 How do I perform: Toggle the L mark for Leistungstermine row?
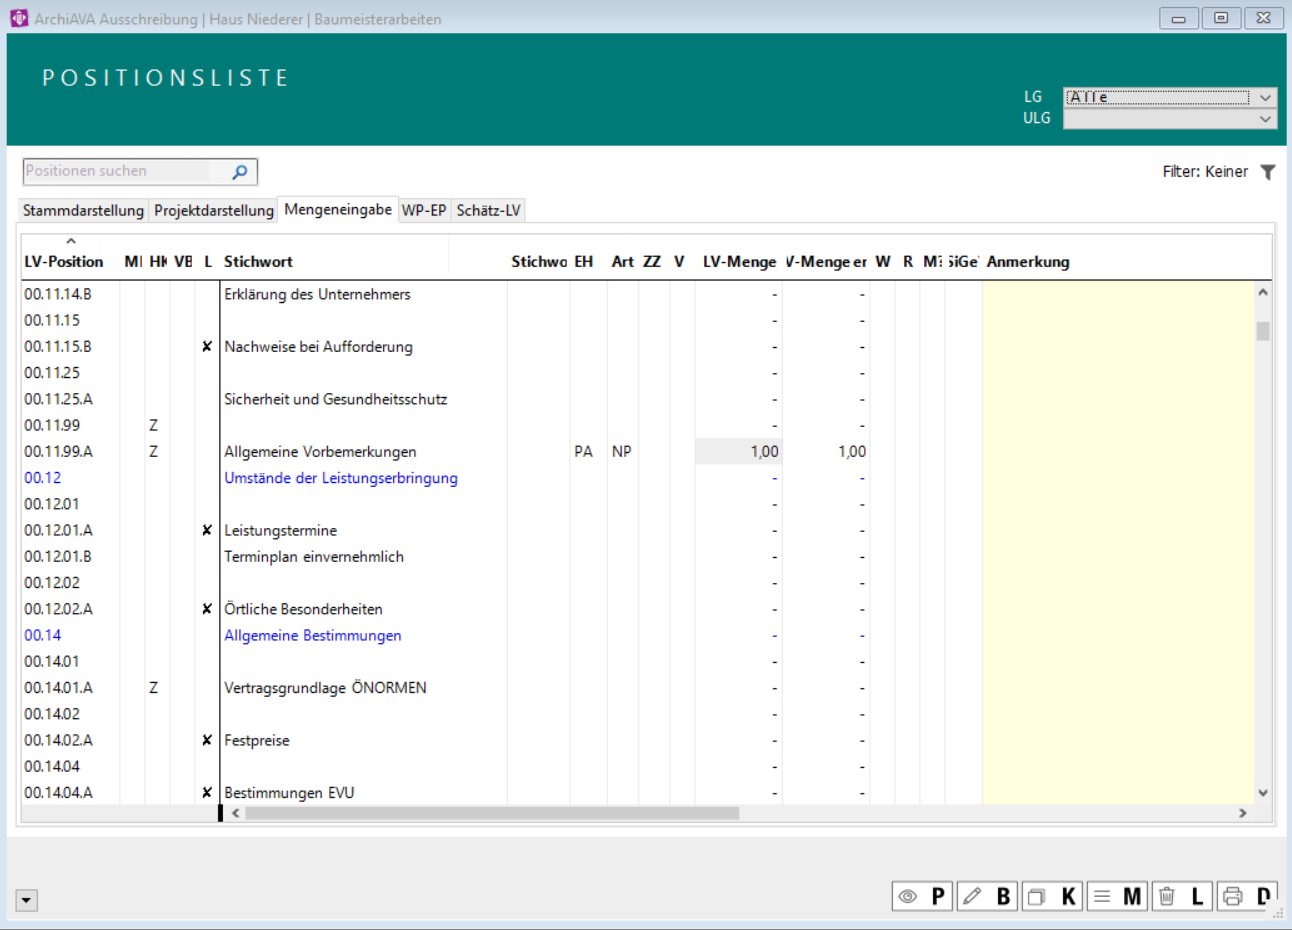[207, 530]
